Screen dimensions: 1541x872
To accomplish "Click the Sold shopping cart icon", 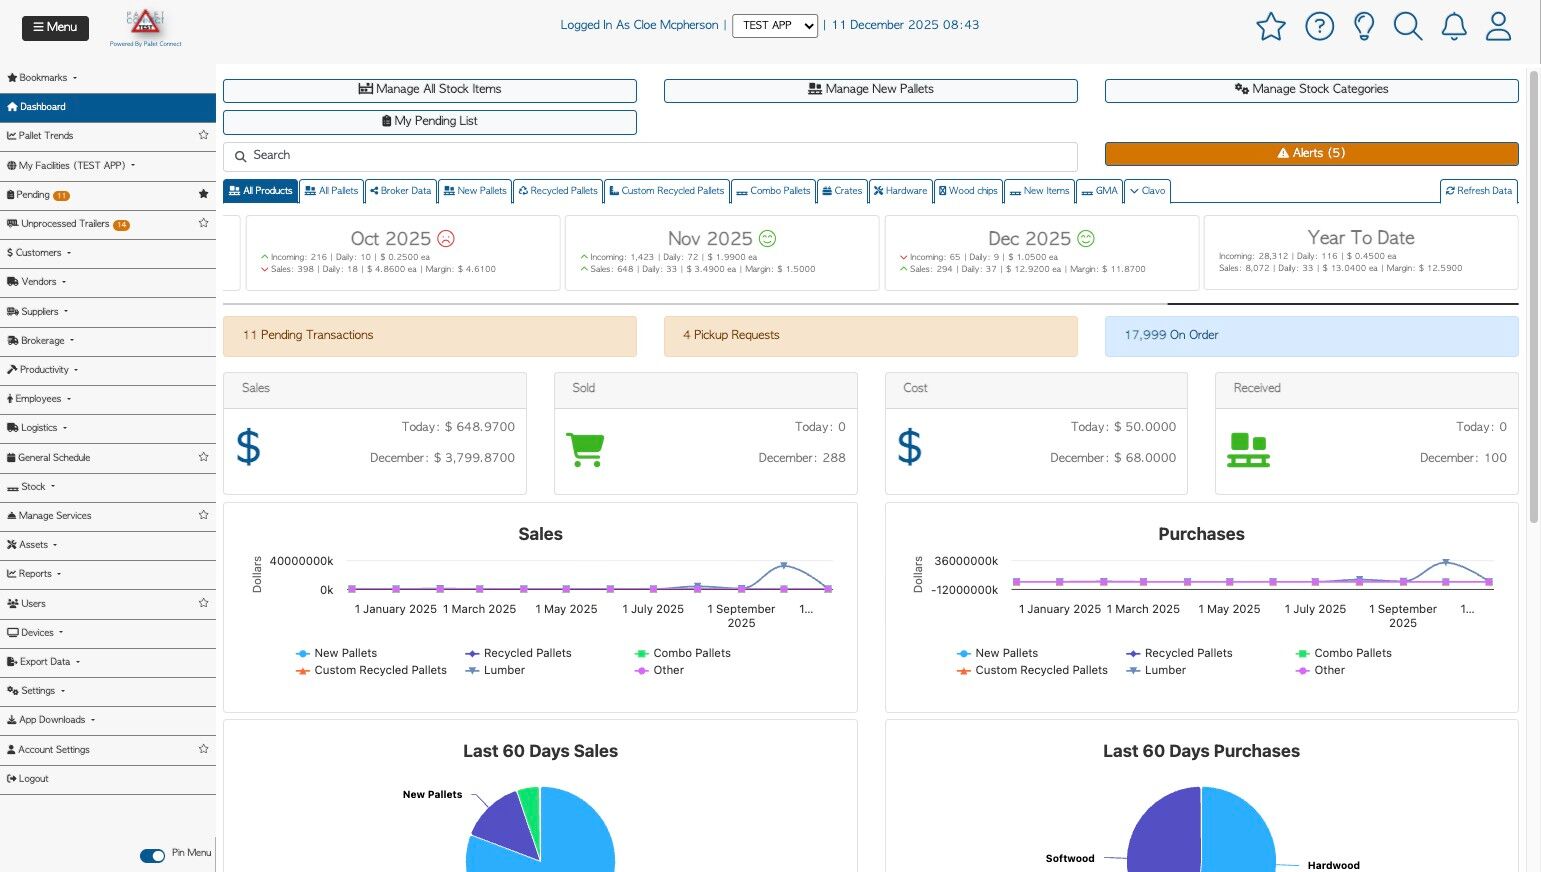I will [585, 449].
